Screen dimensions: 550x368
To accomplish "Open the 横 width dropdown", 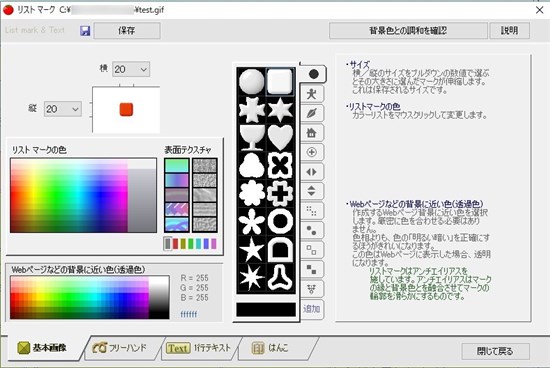I will tap(131, 69).
